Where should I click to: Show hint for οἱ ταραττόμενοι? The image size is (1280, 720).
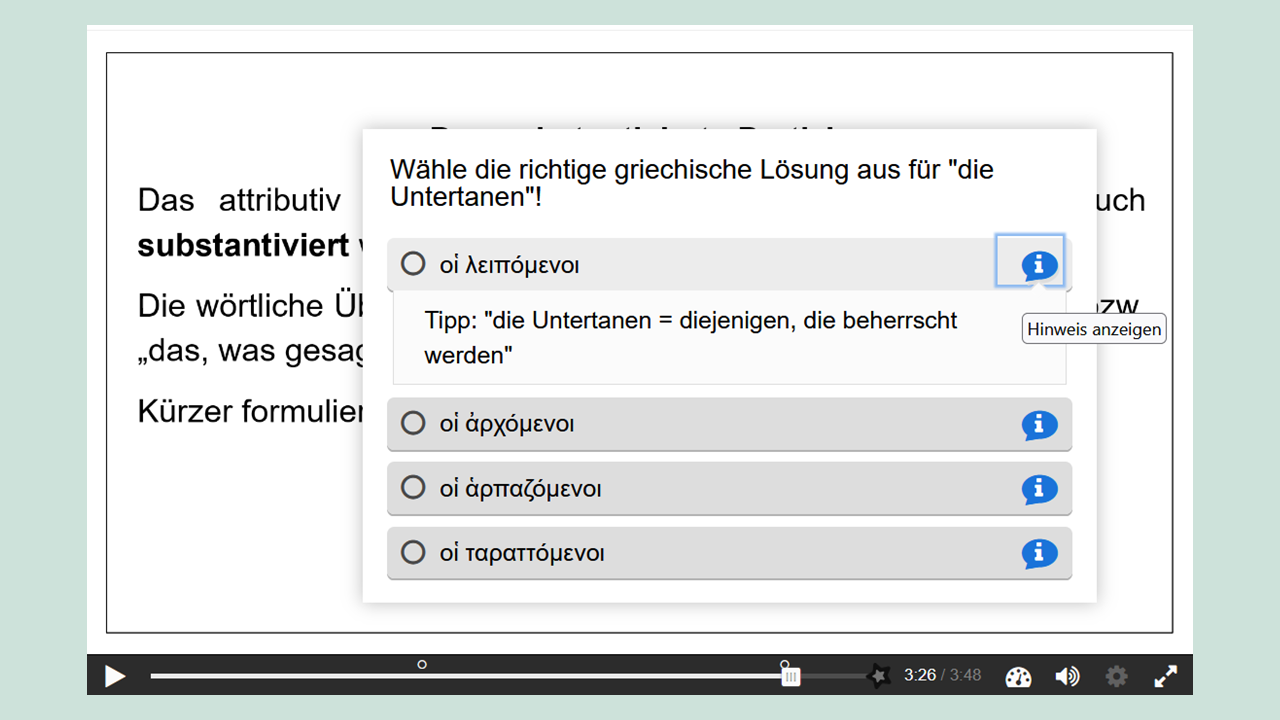[x=1039, y=553]
